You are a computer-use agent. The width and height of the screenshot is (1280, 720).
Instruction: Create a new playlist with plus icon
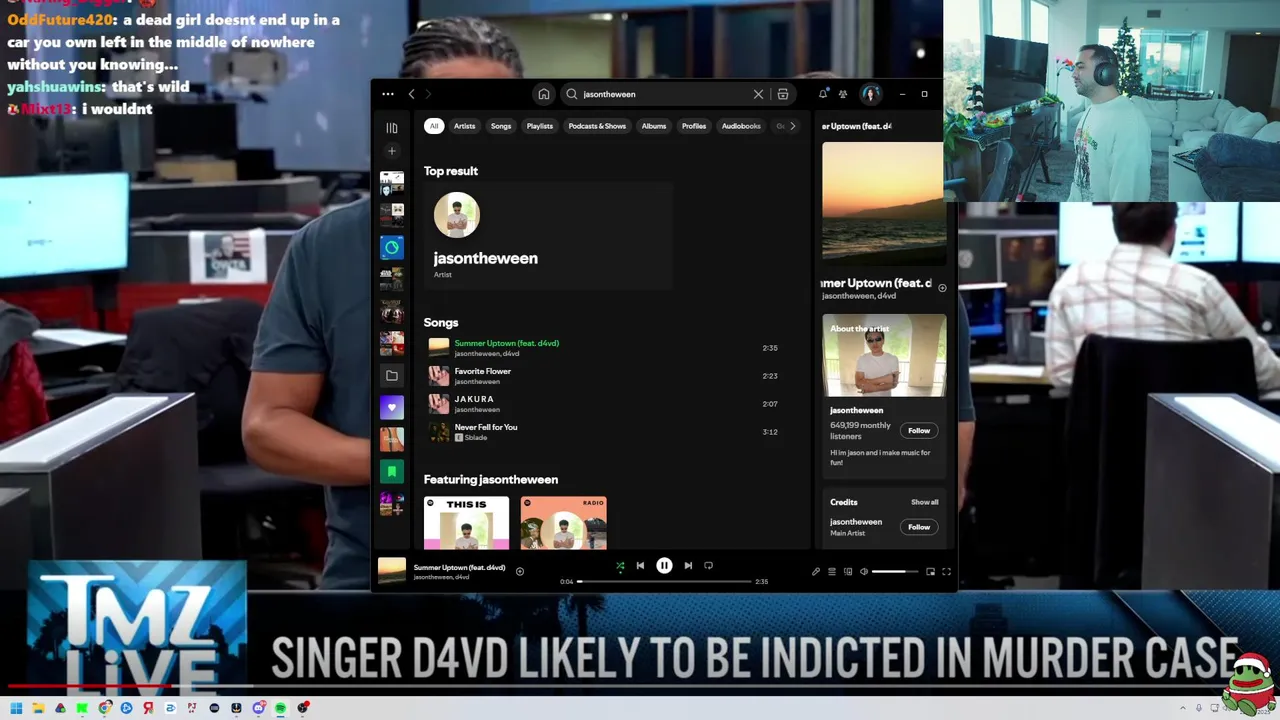pyautogui.click(x=392, y=151)
